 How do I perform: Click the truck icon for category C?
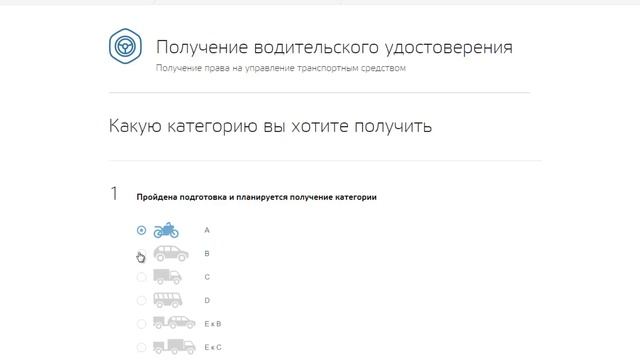(167, 277)
